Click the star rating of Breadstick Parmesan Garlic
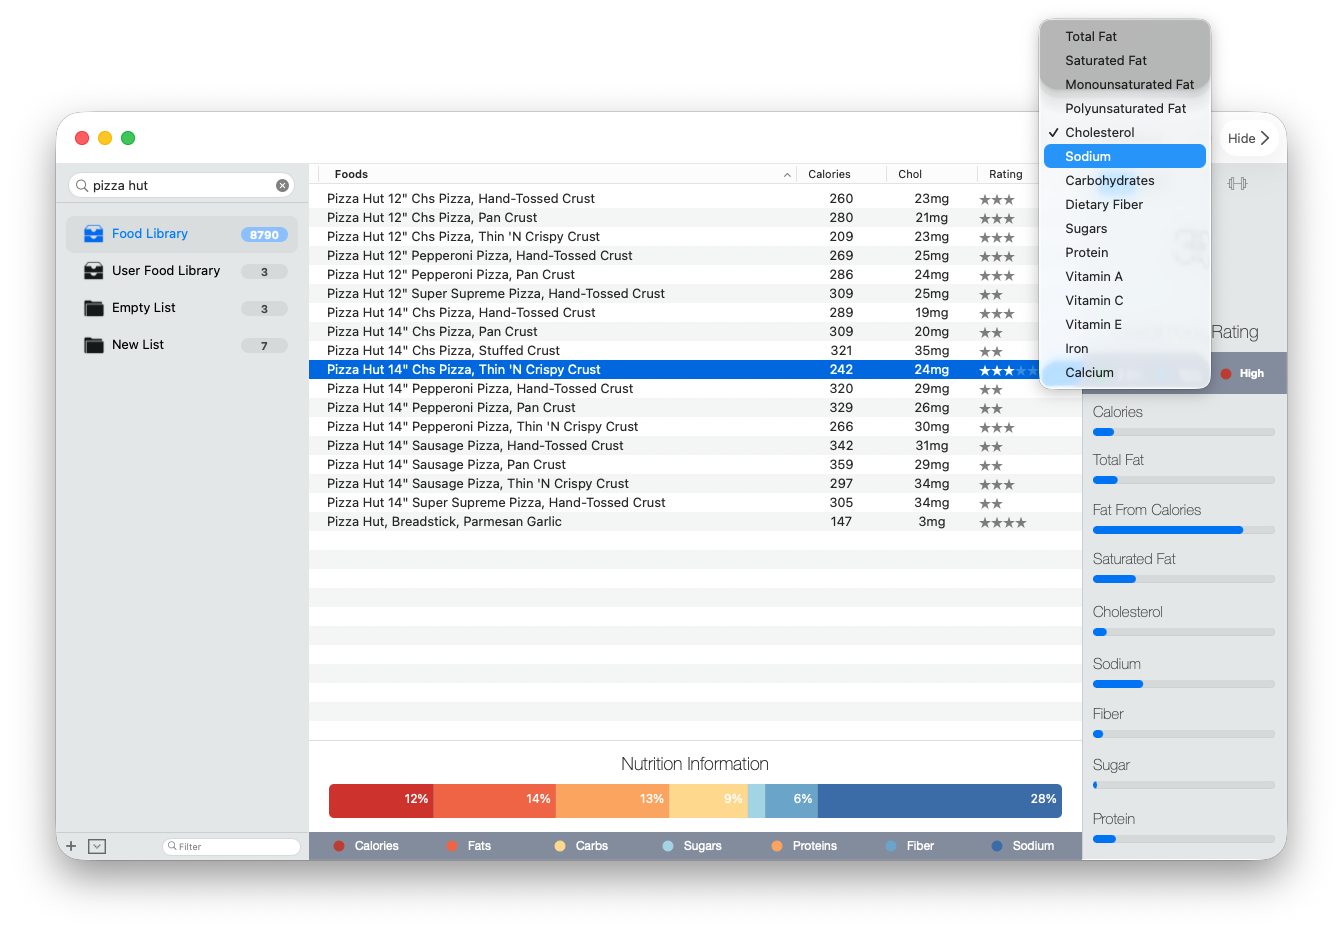Image resolution: width=1343 pixels, height=934 pixels. coord(1003,523)
